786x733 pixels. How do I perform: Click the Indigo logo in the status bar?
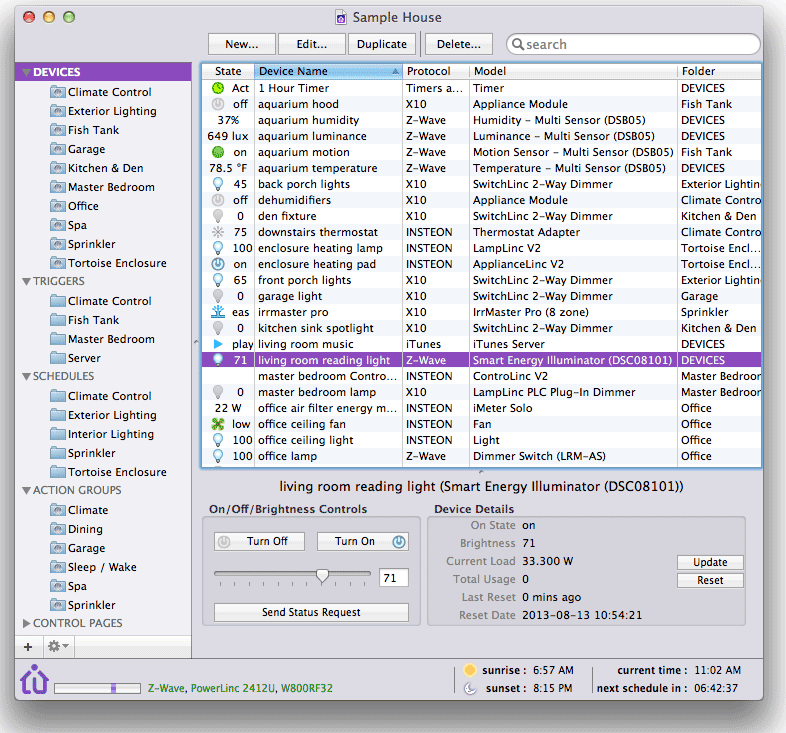(x=34, y=679)
